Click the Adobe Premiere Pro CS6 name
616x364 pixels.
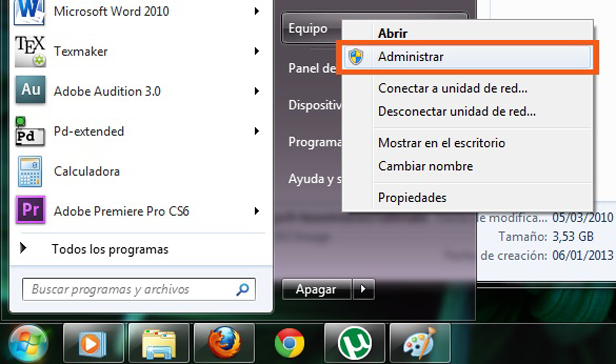tap(121, 211)
